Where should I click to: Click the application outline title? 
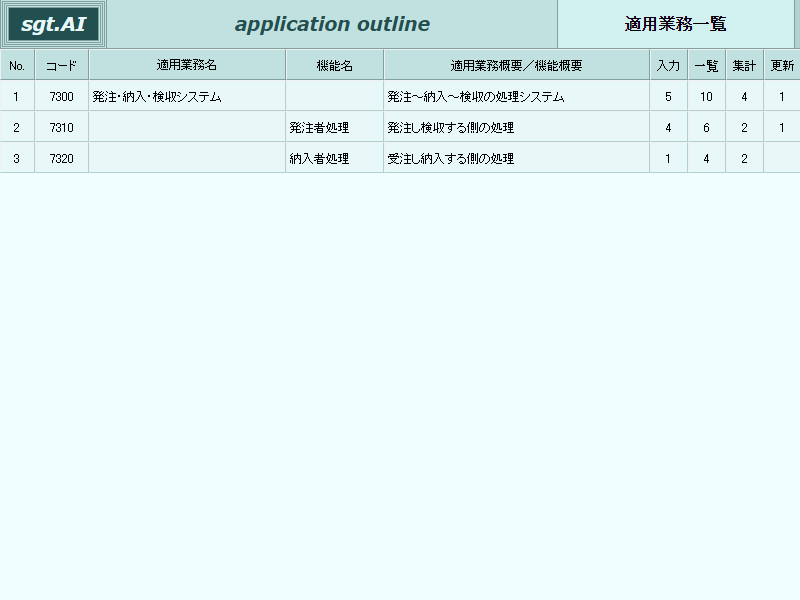[332, 24]
